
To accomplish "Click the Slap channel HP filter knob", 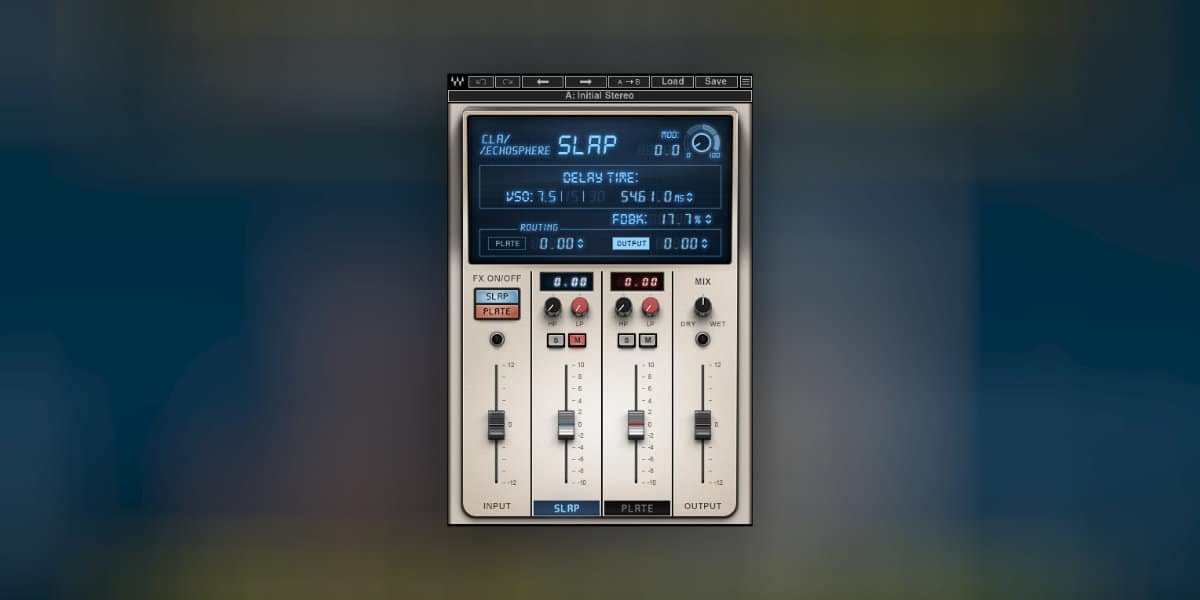I will pyautogui.click(x=553, y=307).
